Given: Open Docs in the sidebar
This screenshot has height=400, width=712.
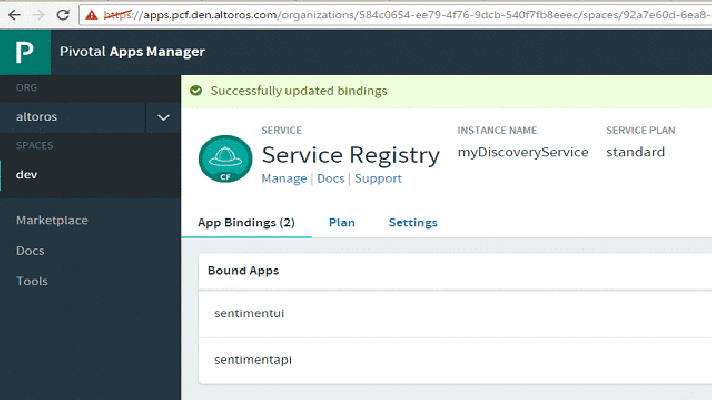Looking at the screenshot, I should (x=30, y=251).
